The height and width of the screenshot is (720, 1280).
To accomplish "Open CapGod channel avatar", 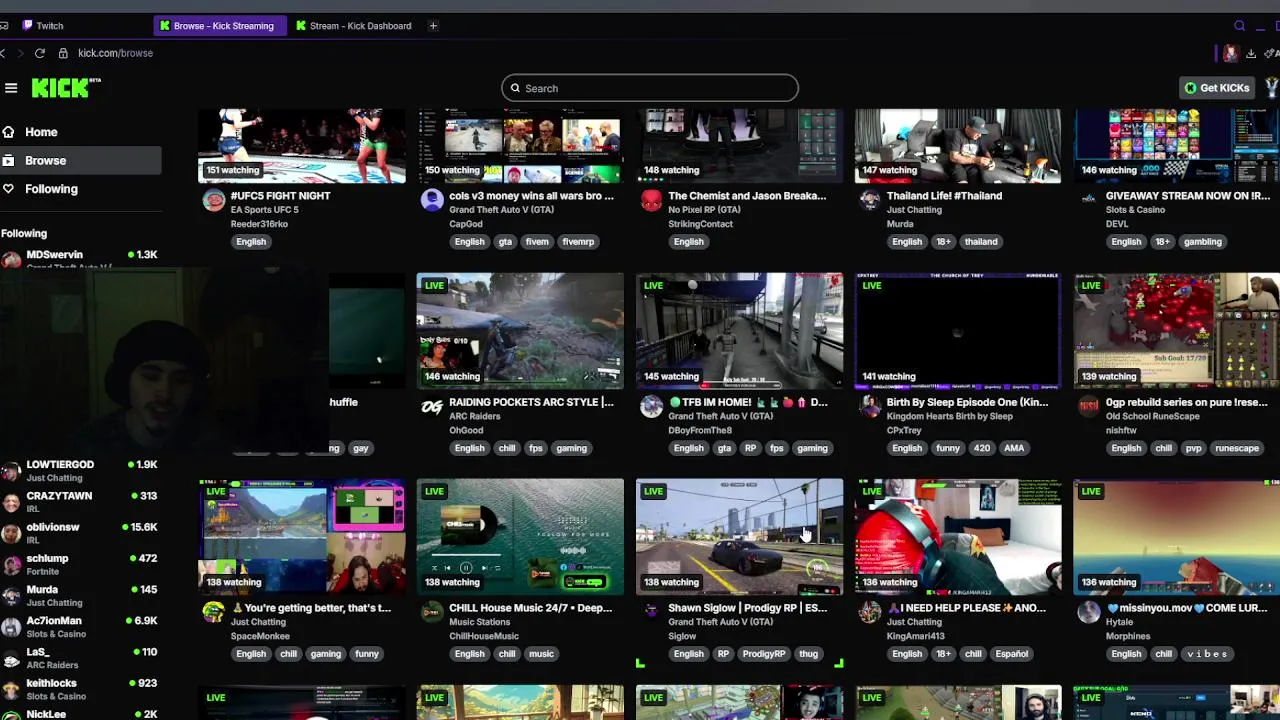I will click(x=432, y=200).
